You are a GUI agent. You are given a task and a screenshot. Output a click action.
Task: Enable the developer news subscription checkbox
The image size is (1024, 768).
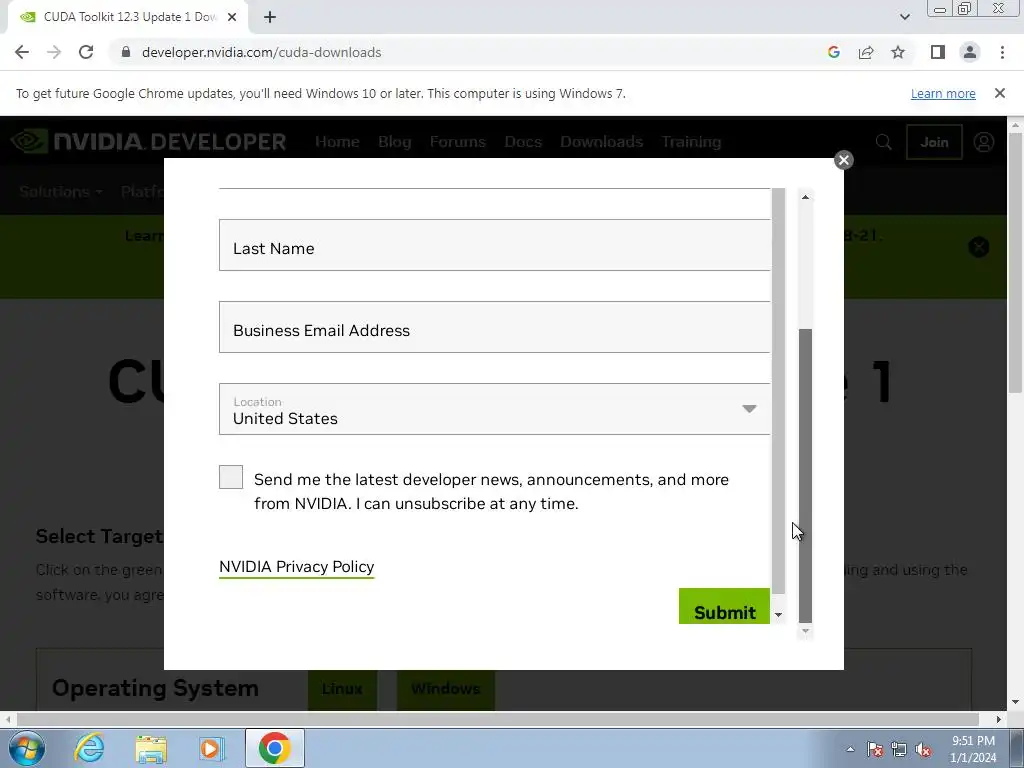[231, 477]
